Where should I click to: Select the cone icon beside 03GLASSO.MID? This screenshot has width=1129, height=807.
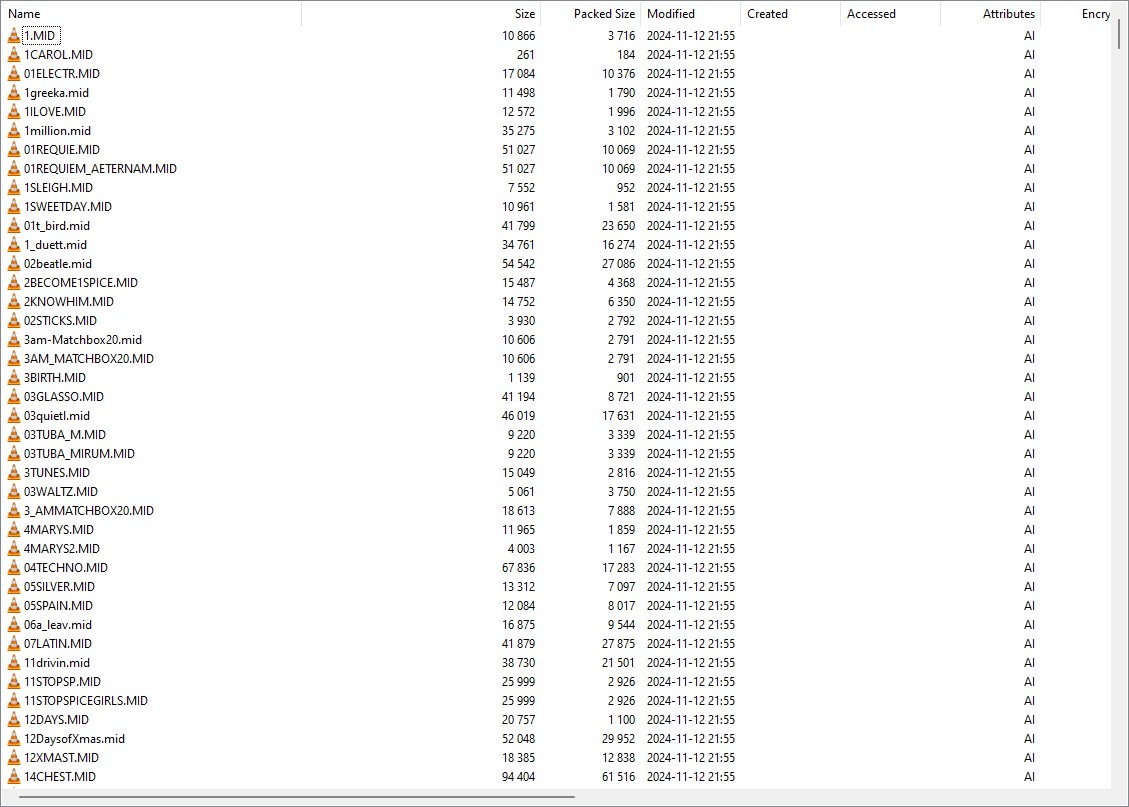click(14, 397)
